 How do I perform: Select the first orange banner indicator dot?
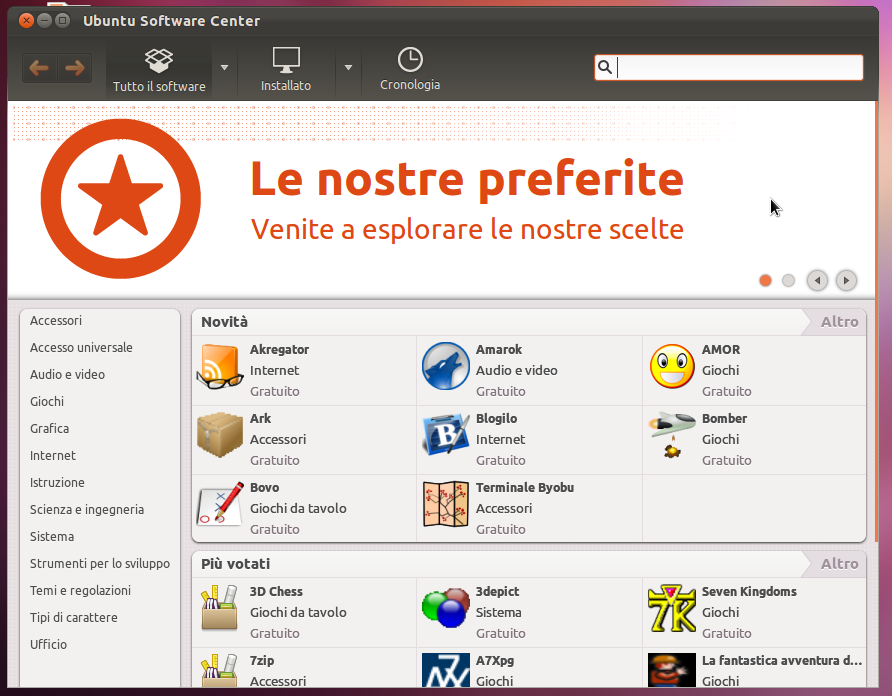(765, 281)
